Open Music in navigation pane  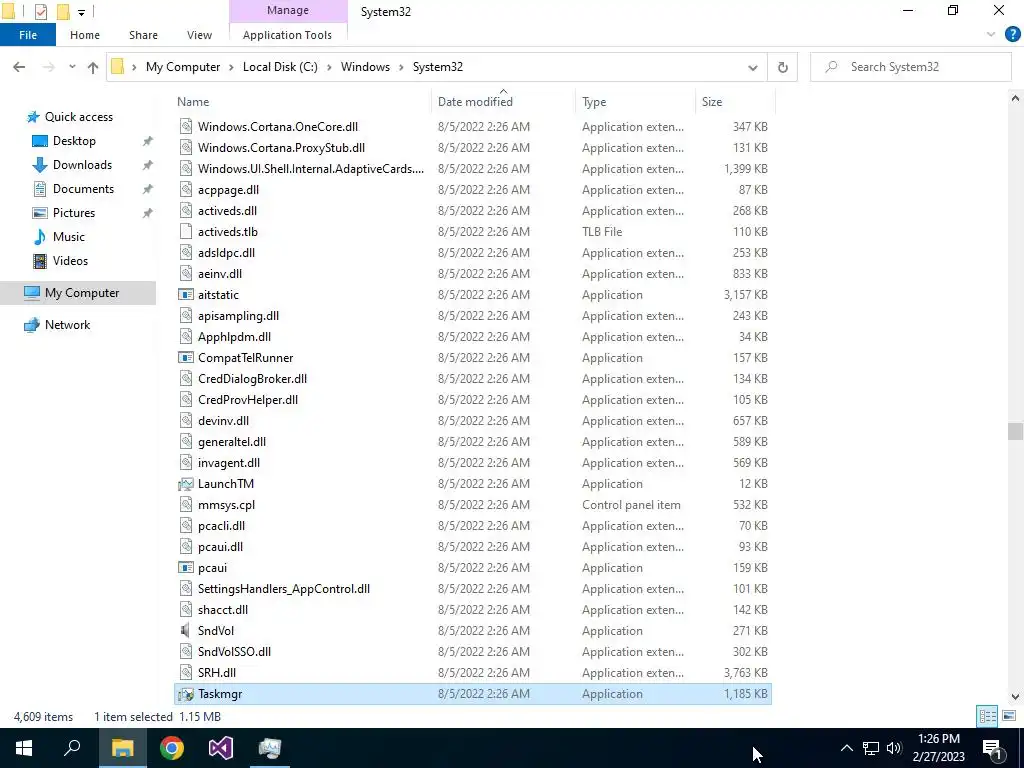tap(69, 236)
